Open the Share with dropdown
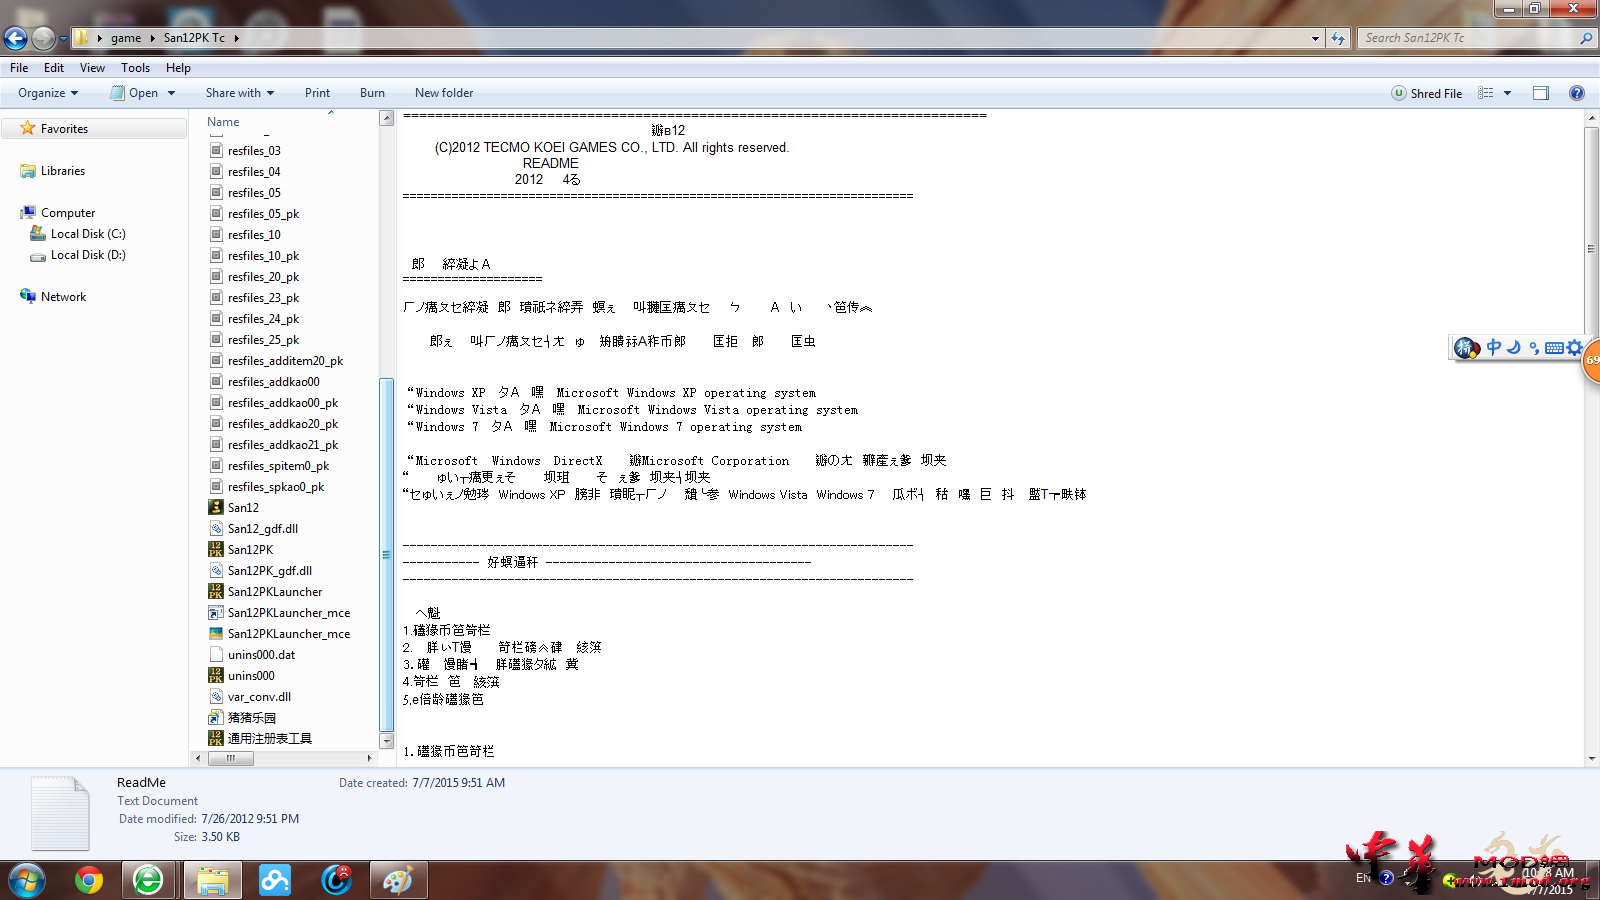 240,93
